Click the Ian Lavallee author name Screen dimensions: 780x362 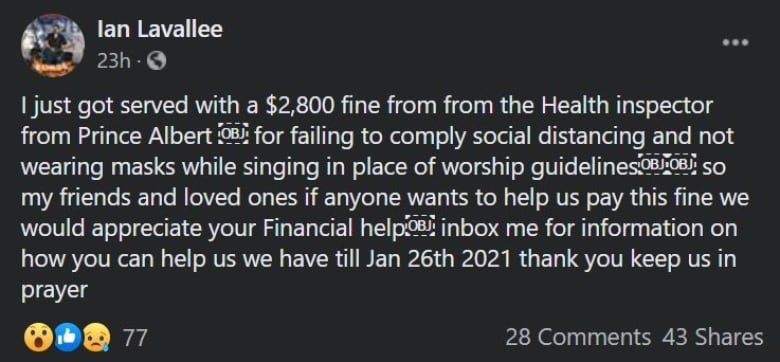(160, 30)
